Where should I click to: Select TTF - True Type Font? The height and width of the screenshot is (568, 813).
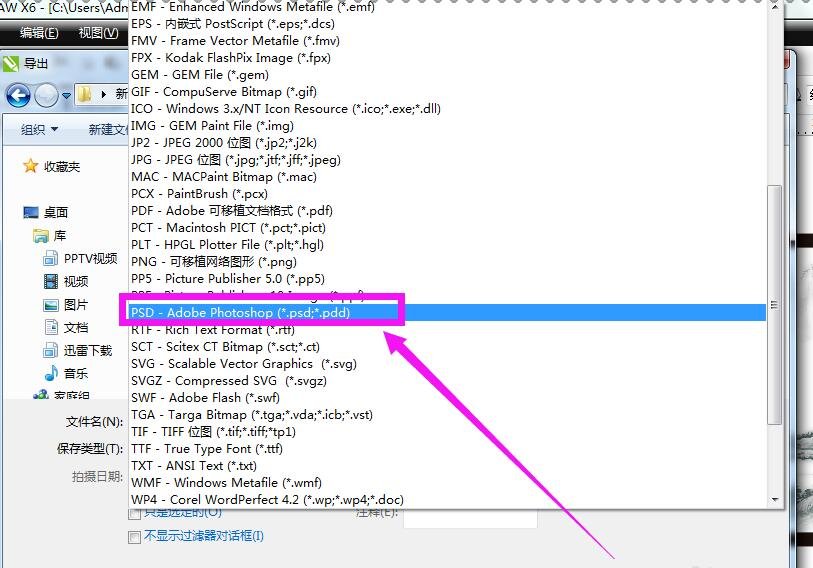pyautogui.click(x=447, y=449)
